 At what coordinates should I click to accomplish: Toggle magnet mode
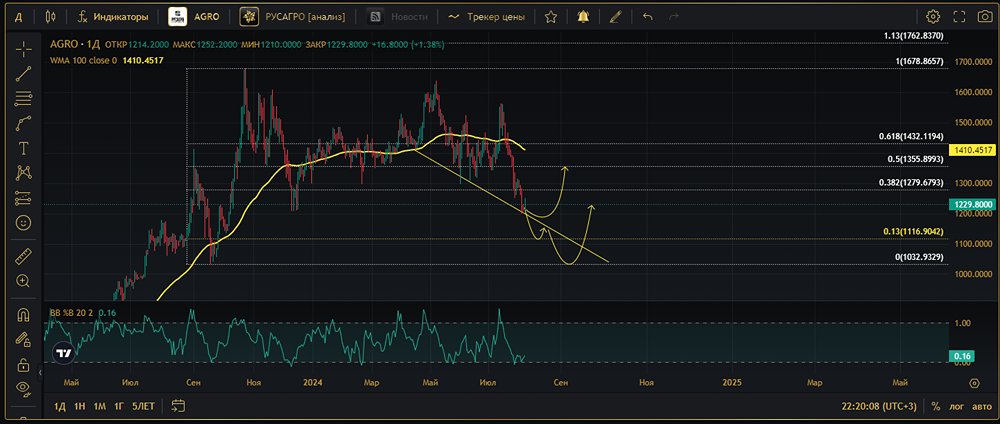click(x=22, y=315)
